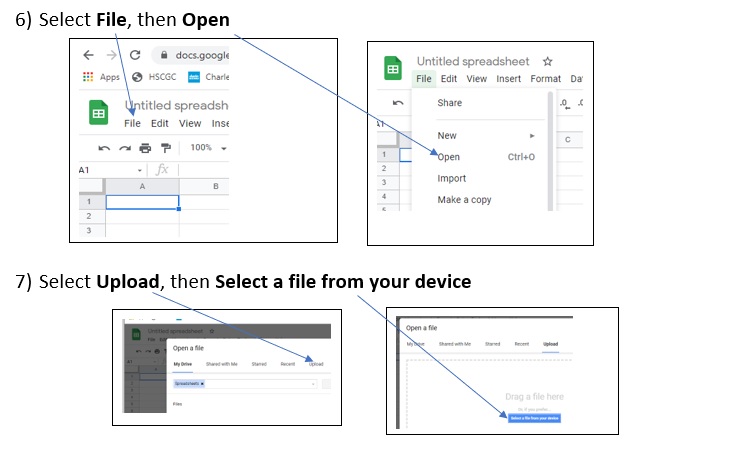Image resolution: width=742 pixels, height=460 pixels.
Task: Click the green Sheets logo beside docs.google toolbar
Action: [x=98, y=113]
